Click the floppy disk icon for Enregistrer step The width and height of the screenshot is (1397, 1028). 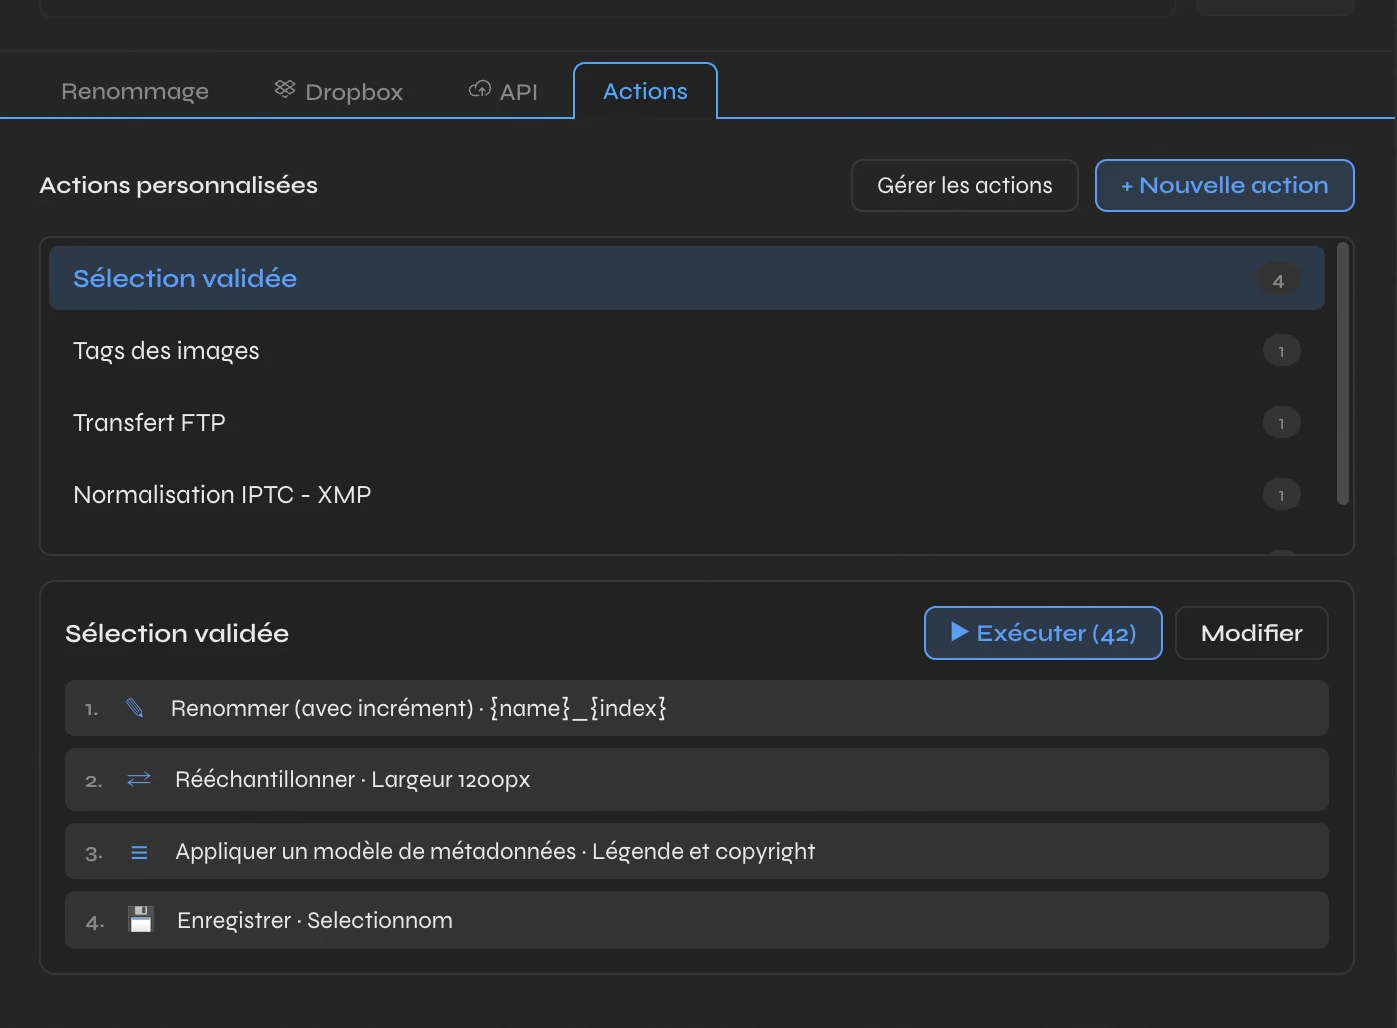click(x=141, y=920)
